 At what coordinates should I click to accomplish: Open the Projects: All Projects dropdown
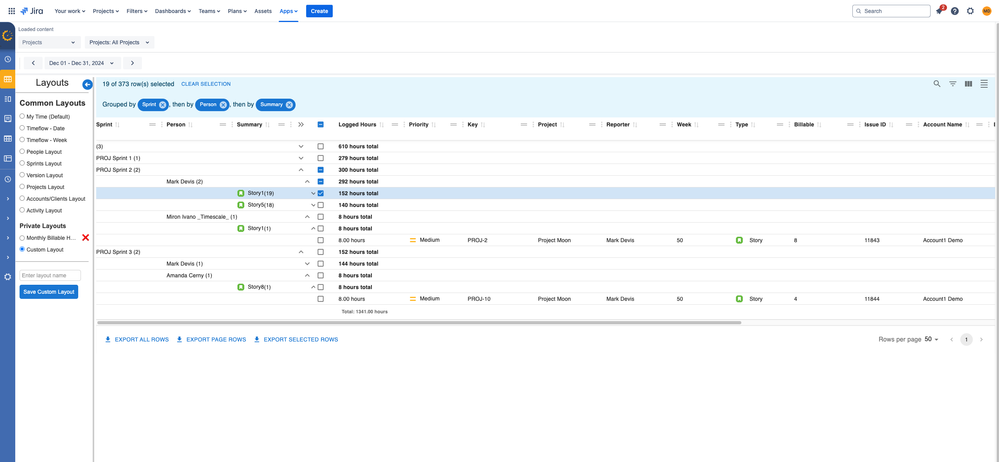tap(120, 43)
